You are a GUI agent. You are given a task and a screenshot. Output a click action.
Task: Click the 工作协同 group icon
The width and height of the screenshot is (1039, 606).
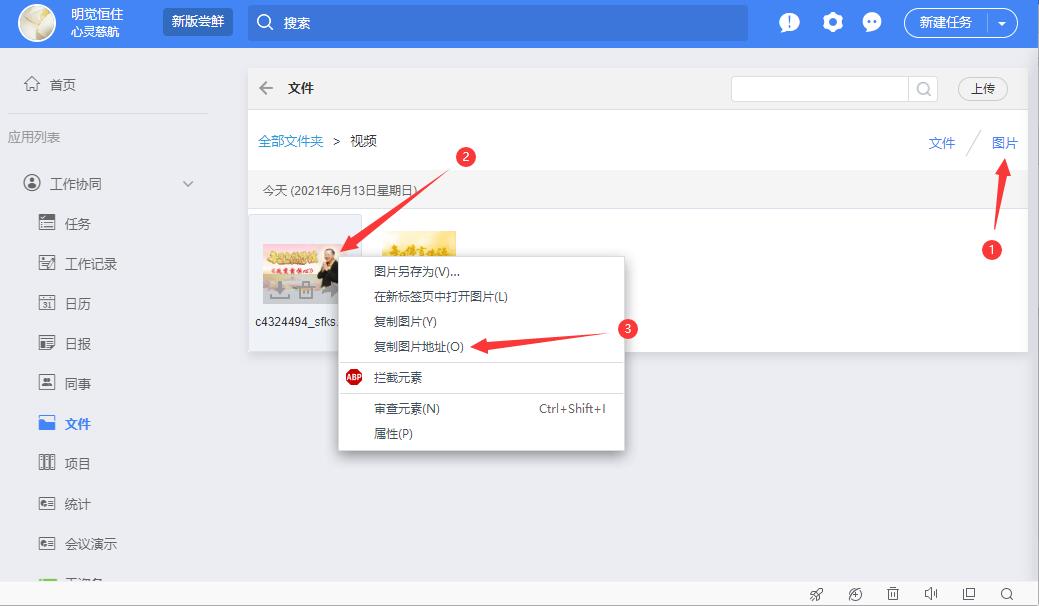(x=32, y=183)
